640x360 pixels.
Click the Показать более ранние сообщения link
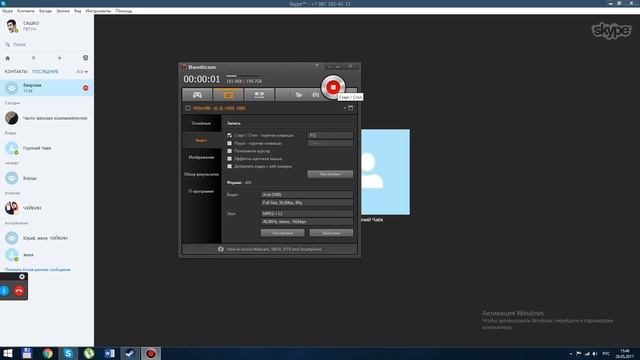(x=38, y=270)
